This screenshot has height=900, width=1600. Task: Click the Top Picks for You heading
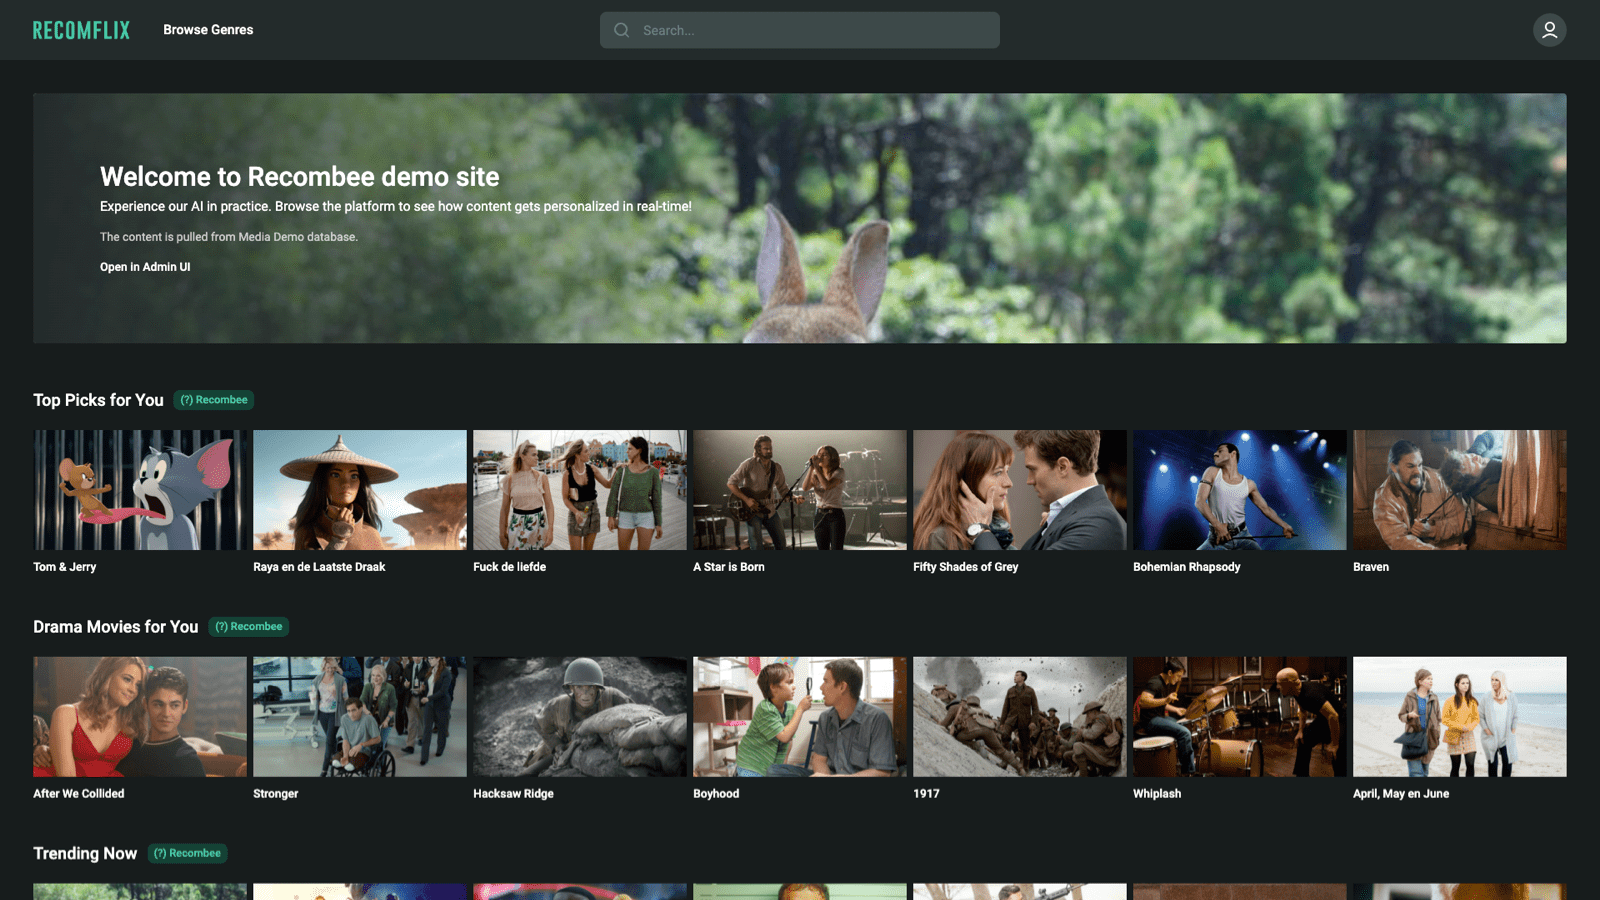click(x=98, y=400)
